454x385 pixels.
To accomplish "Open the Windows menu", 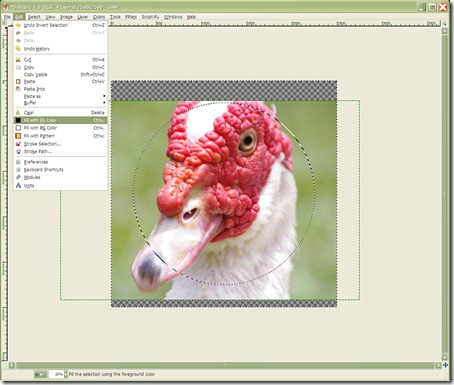I will pyautogui.click(x=173, y=17).
